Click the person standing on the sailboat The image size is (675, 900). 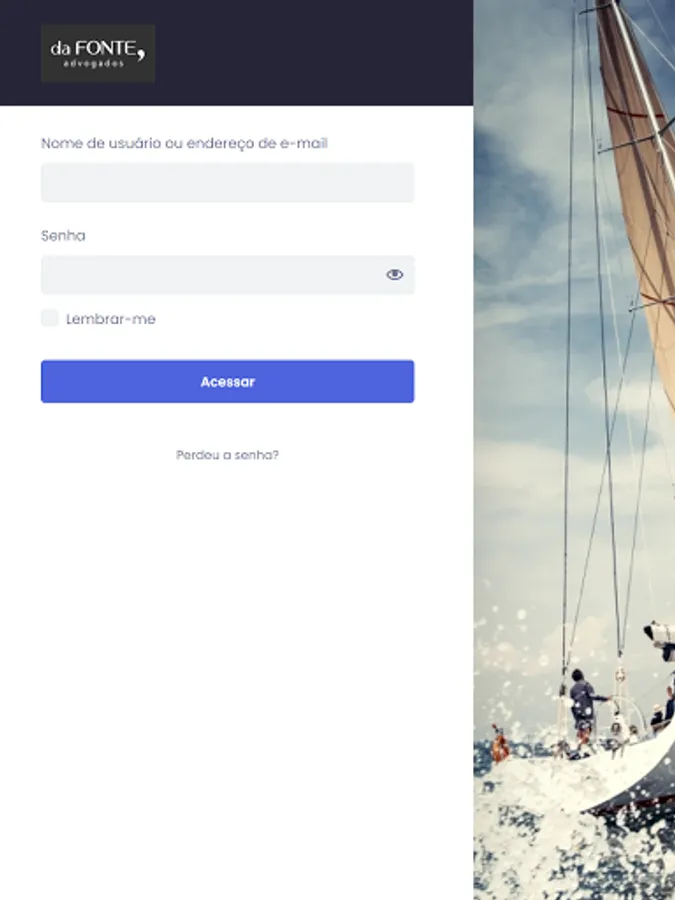tap(584, 709)
